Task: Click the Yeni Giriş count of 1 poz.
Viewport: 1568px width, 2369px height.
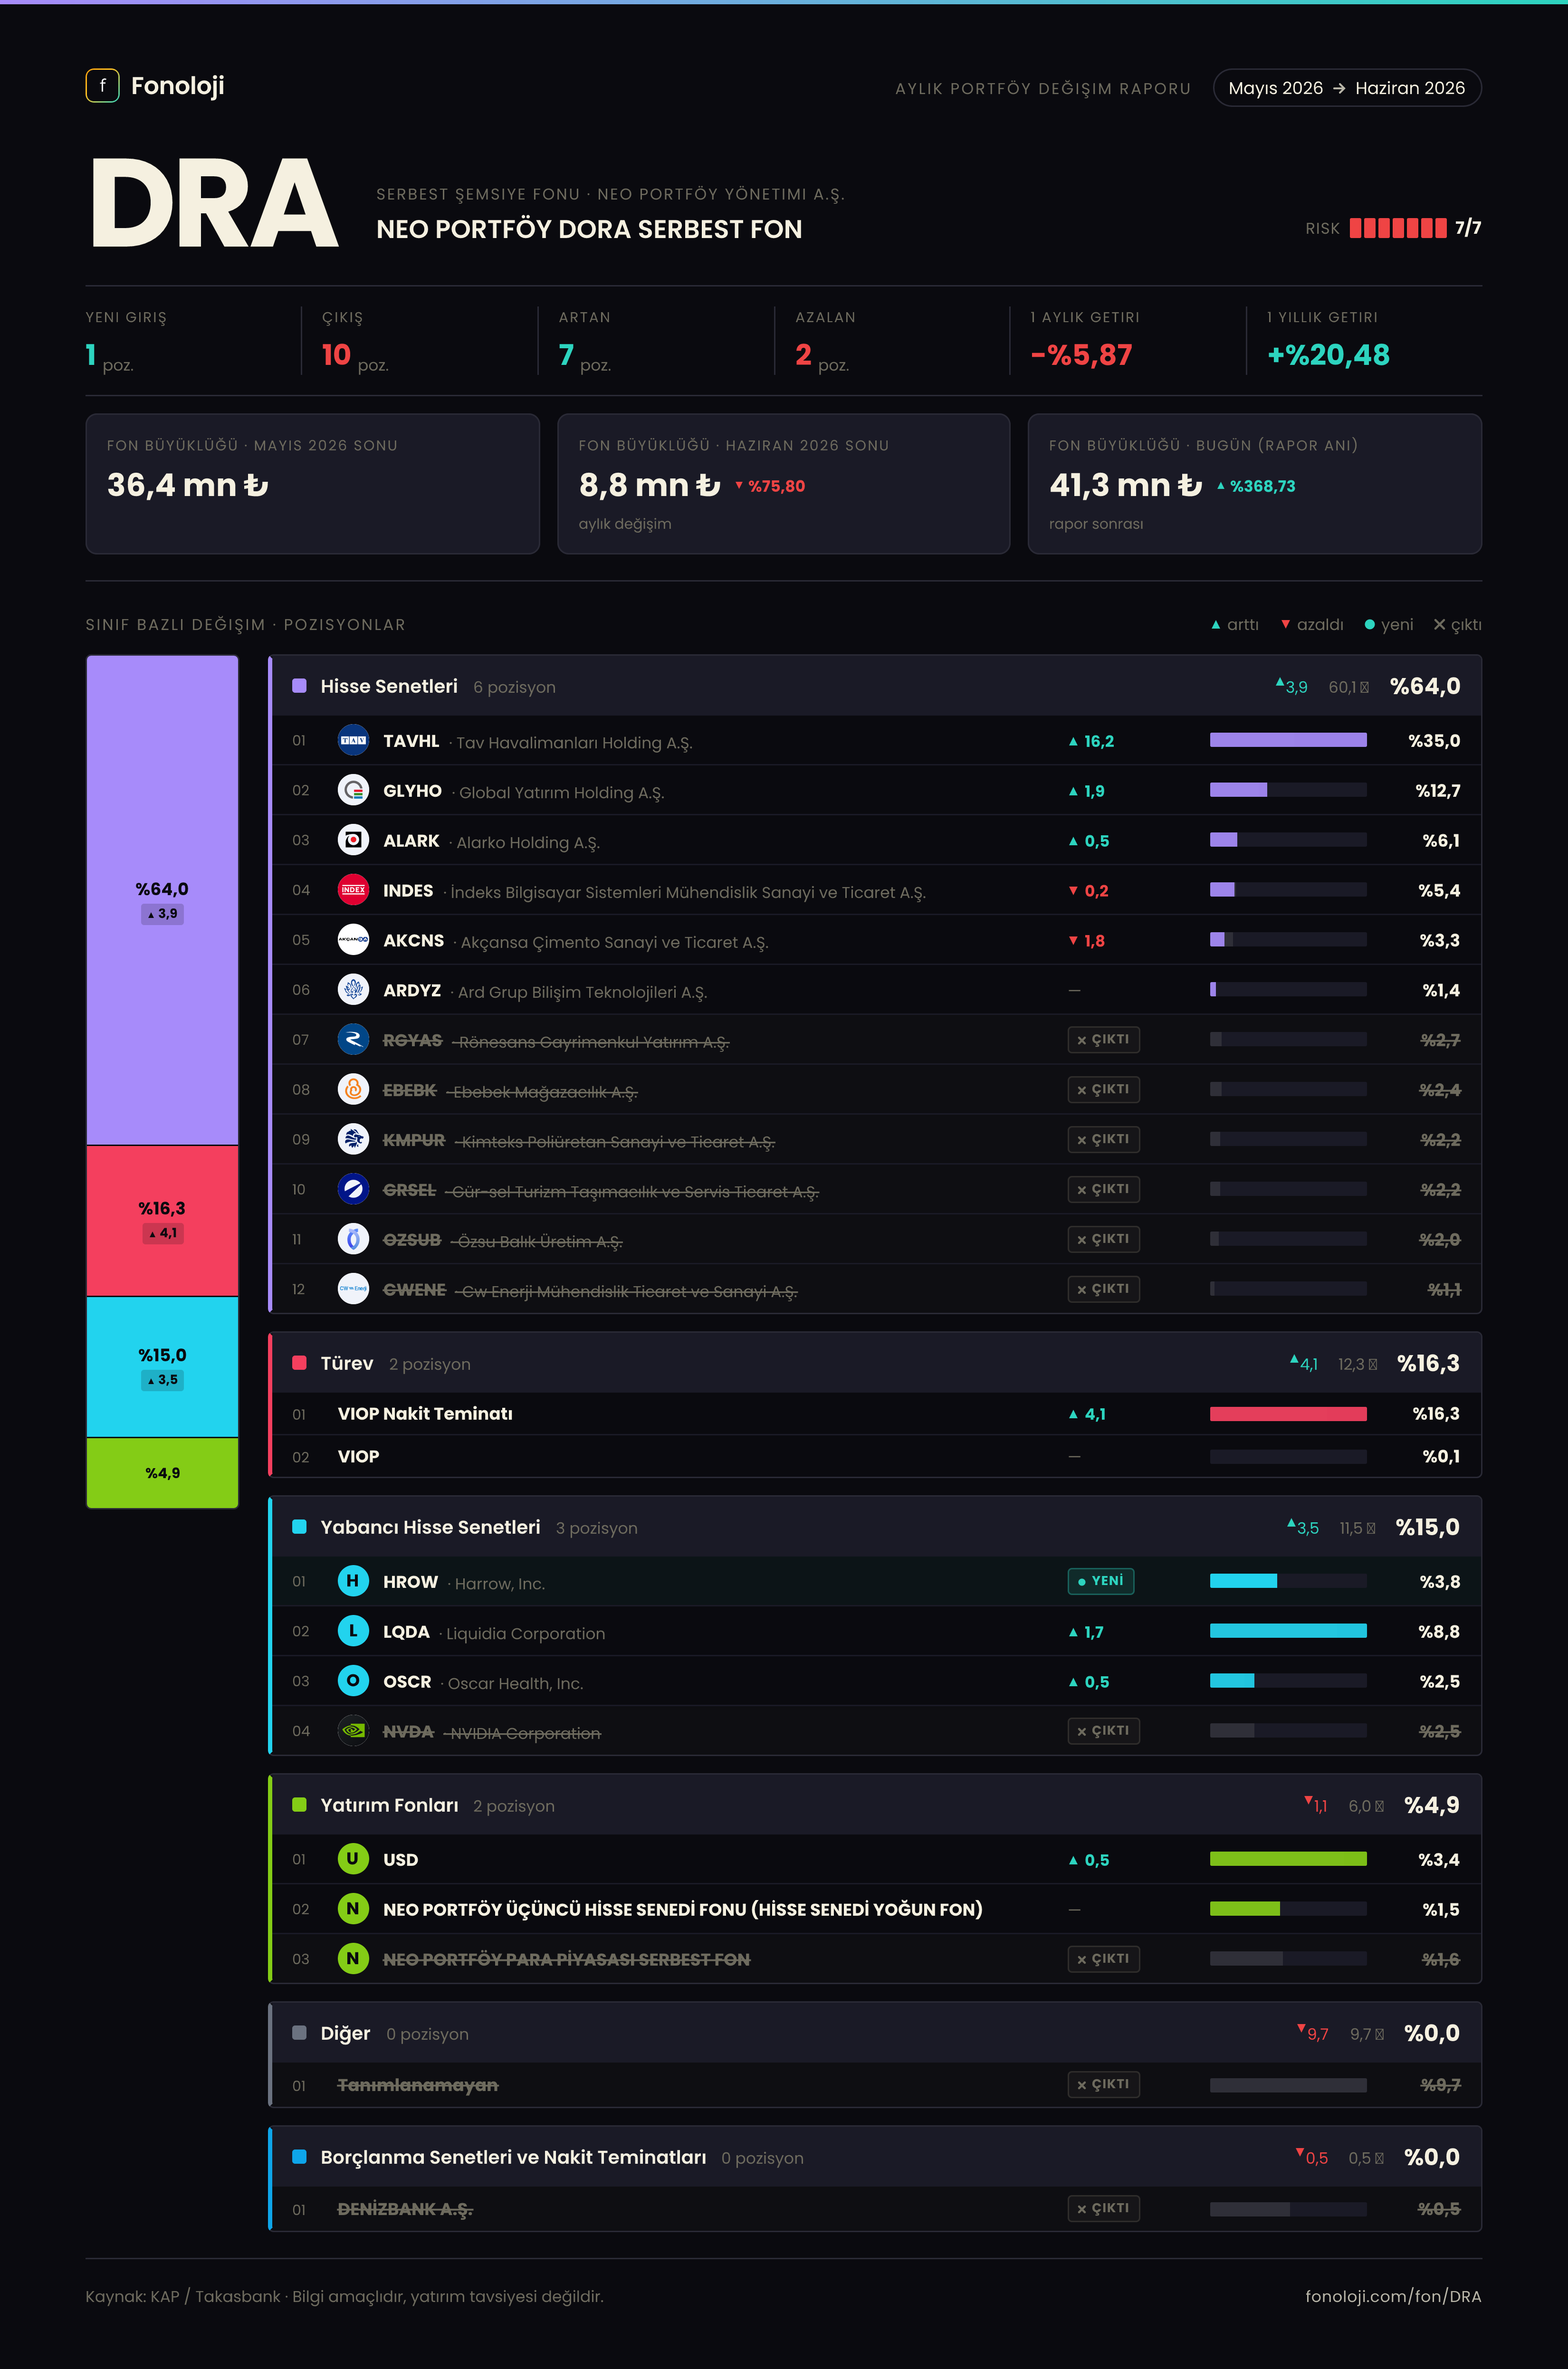Action: [x=110, y=357]
